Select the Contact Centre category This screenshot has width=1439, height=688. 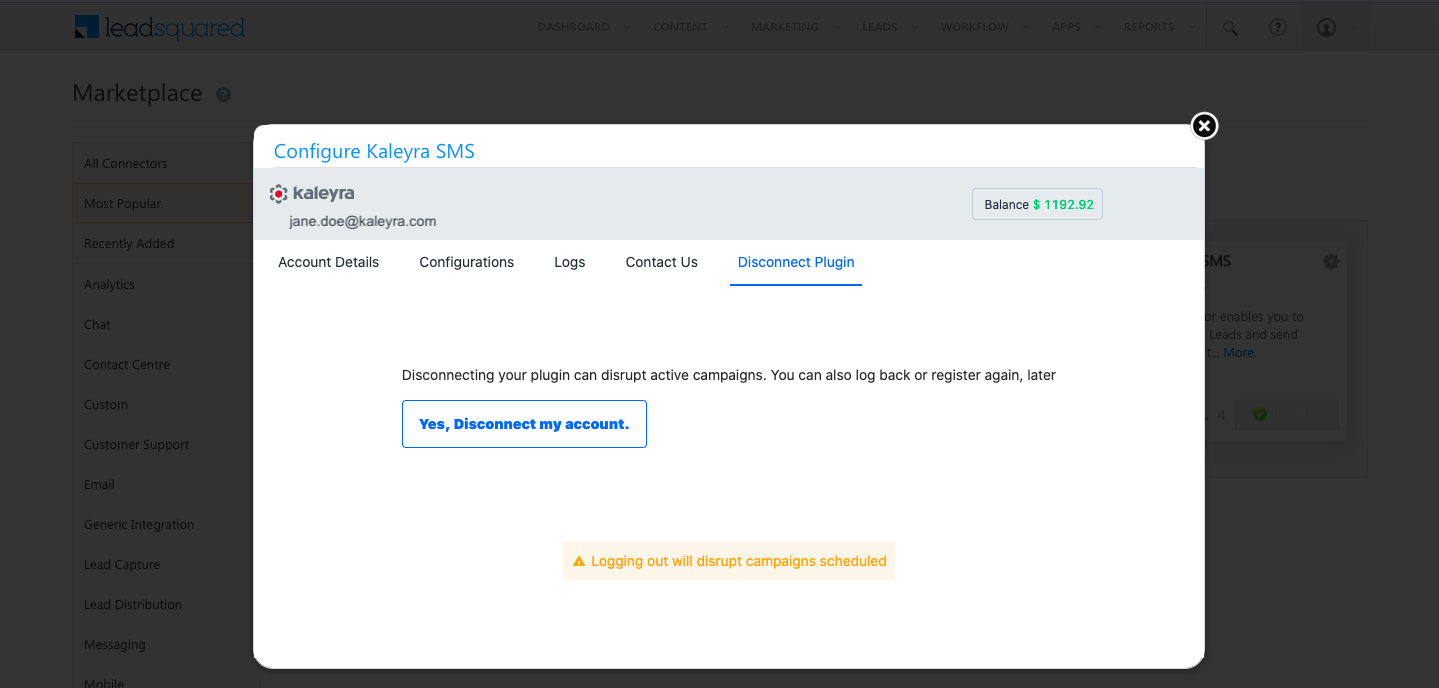coord(163,364)
